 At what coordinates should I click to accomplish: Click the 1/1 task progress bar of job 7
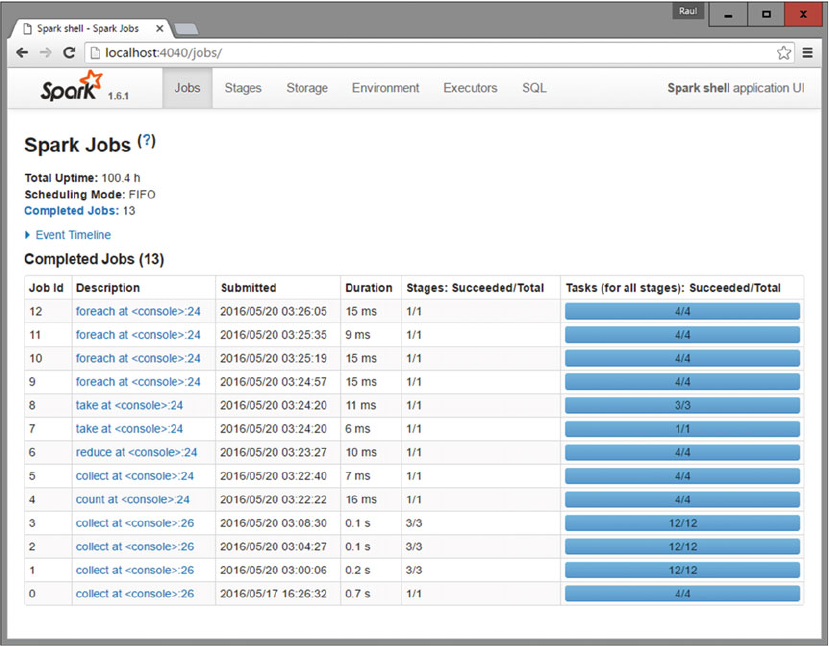click(682, 429)
